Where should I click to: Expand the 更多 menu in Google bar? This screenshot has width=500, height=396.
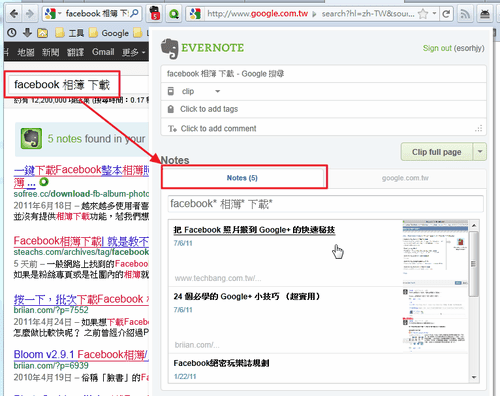point(134,52)
